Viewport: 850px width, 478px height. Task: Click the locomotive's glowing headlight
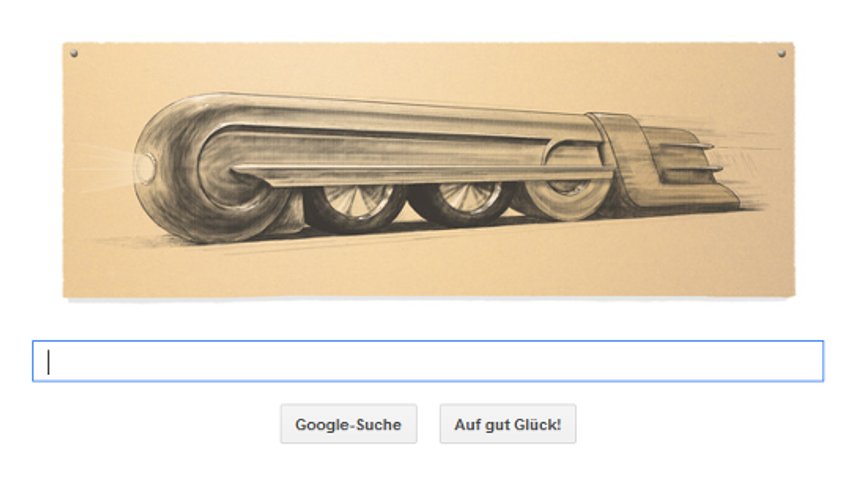click(145, 166)
